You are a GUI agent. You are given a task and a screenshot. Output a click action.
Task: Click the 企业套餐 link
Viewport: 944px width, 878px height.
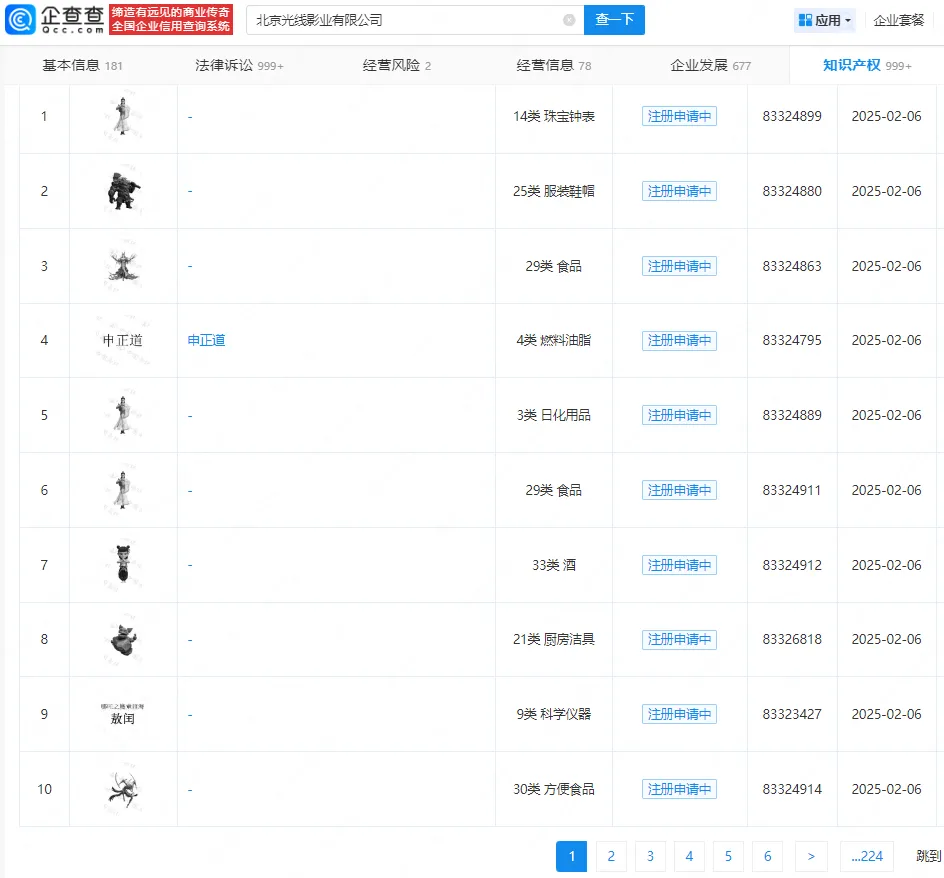click(x=898, y=20)
